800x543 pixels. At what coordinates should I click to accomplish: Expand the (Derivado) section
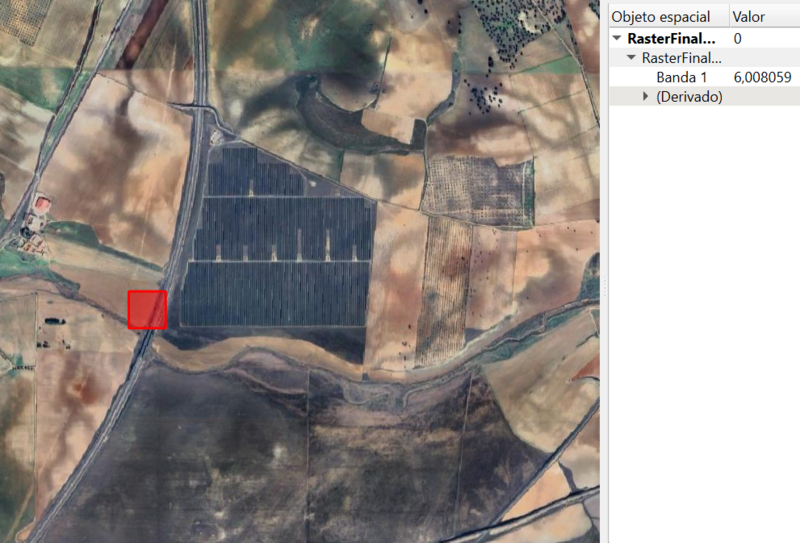[x=645, y=96]
